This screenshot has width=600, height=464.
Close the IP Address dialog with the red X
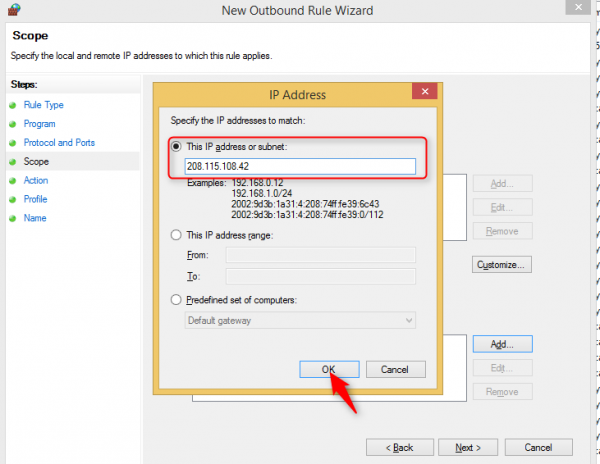click(x=425, y=91)
